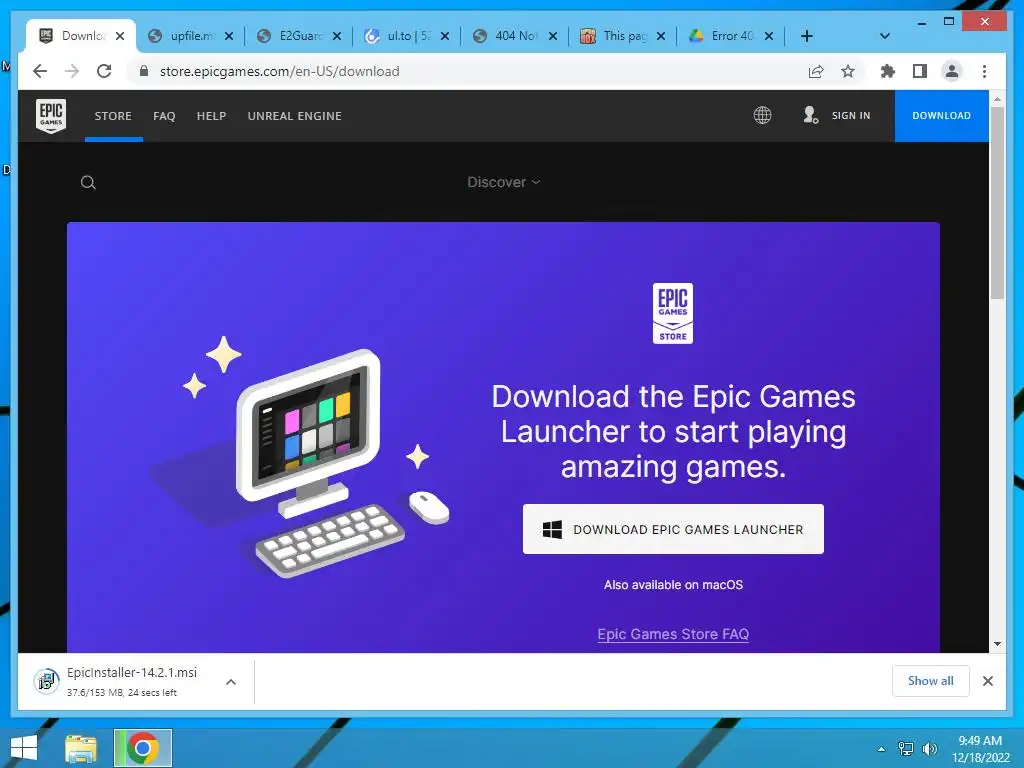Click the Epic Games logo in header
This screenshot has width=1024, height=768.
coord(51,116)
